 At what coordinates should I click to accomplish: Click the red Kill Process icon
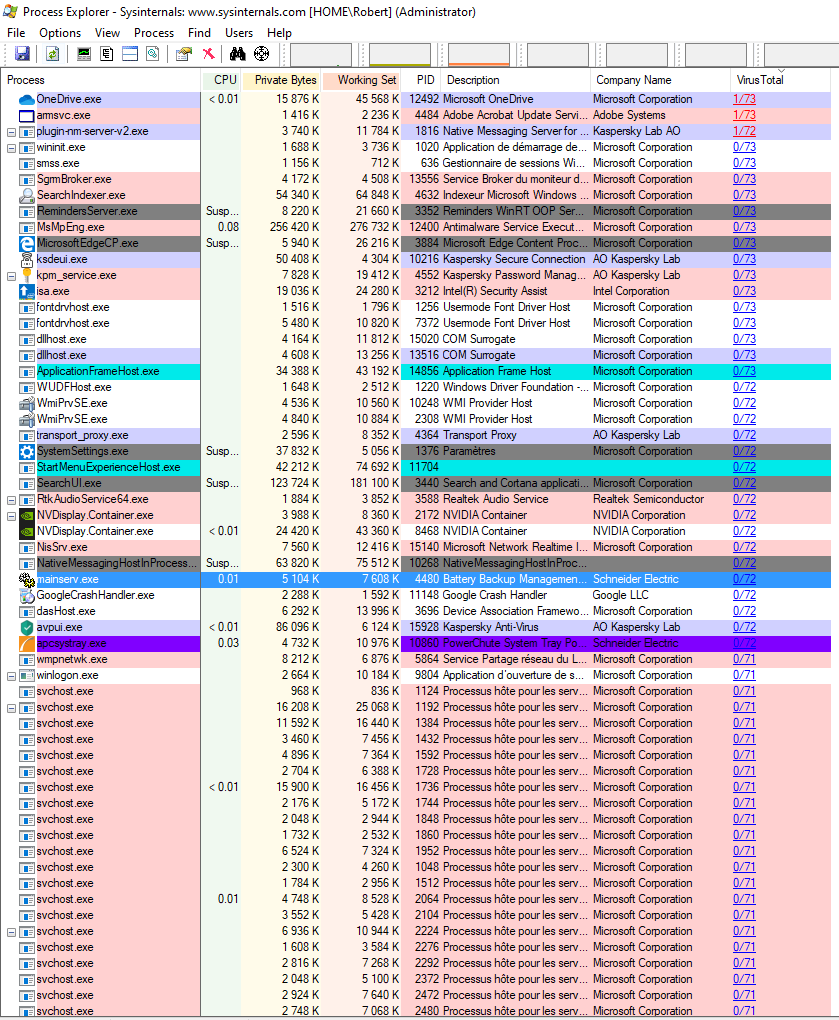click(x=208, y=54)
